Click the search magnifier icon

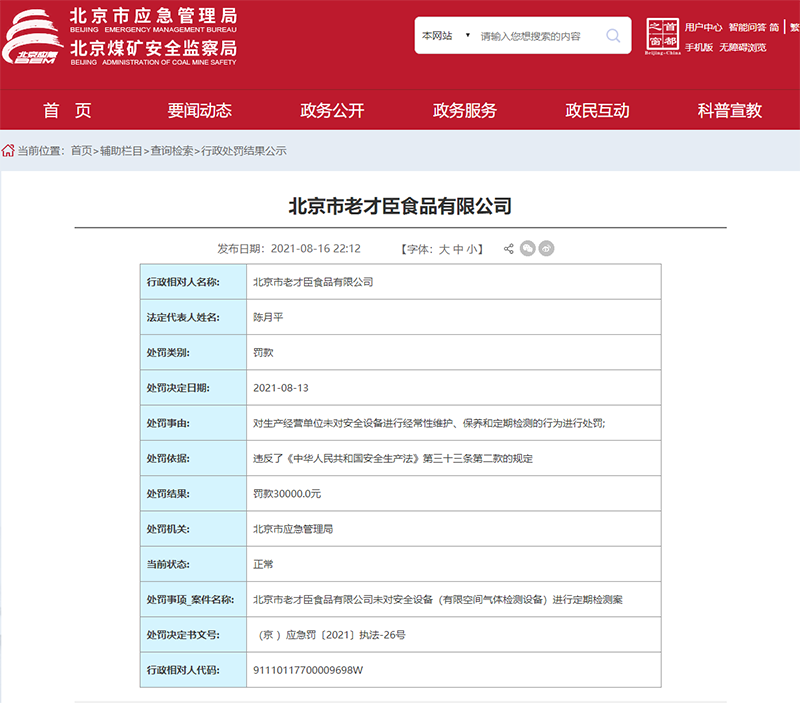(613, 36)
